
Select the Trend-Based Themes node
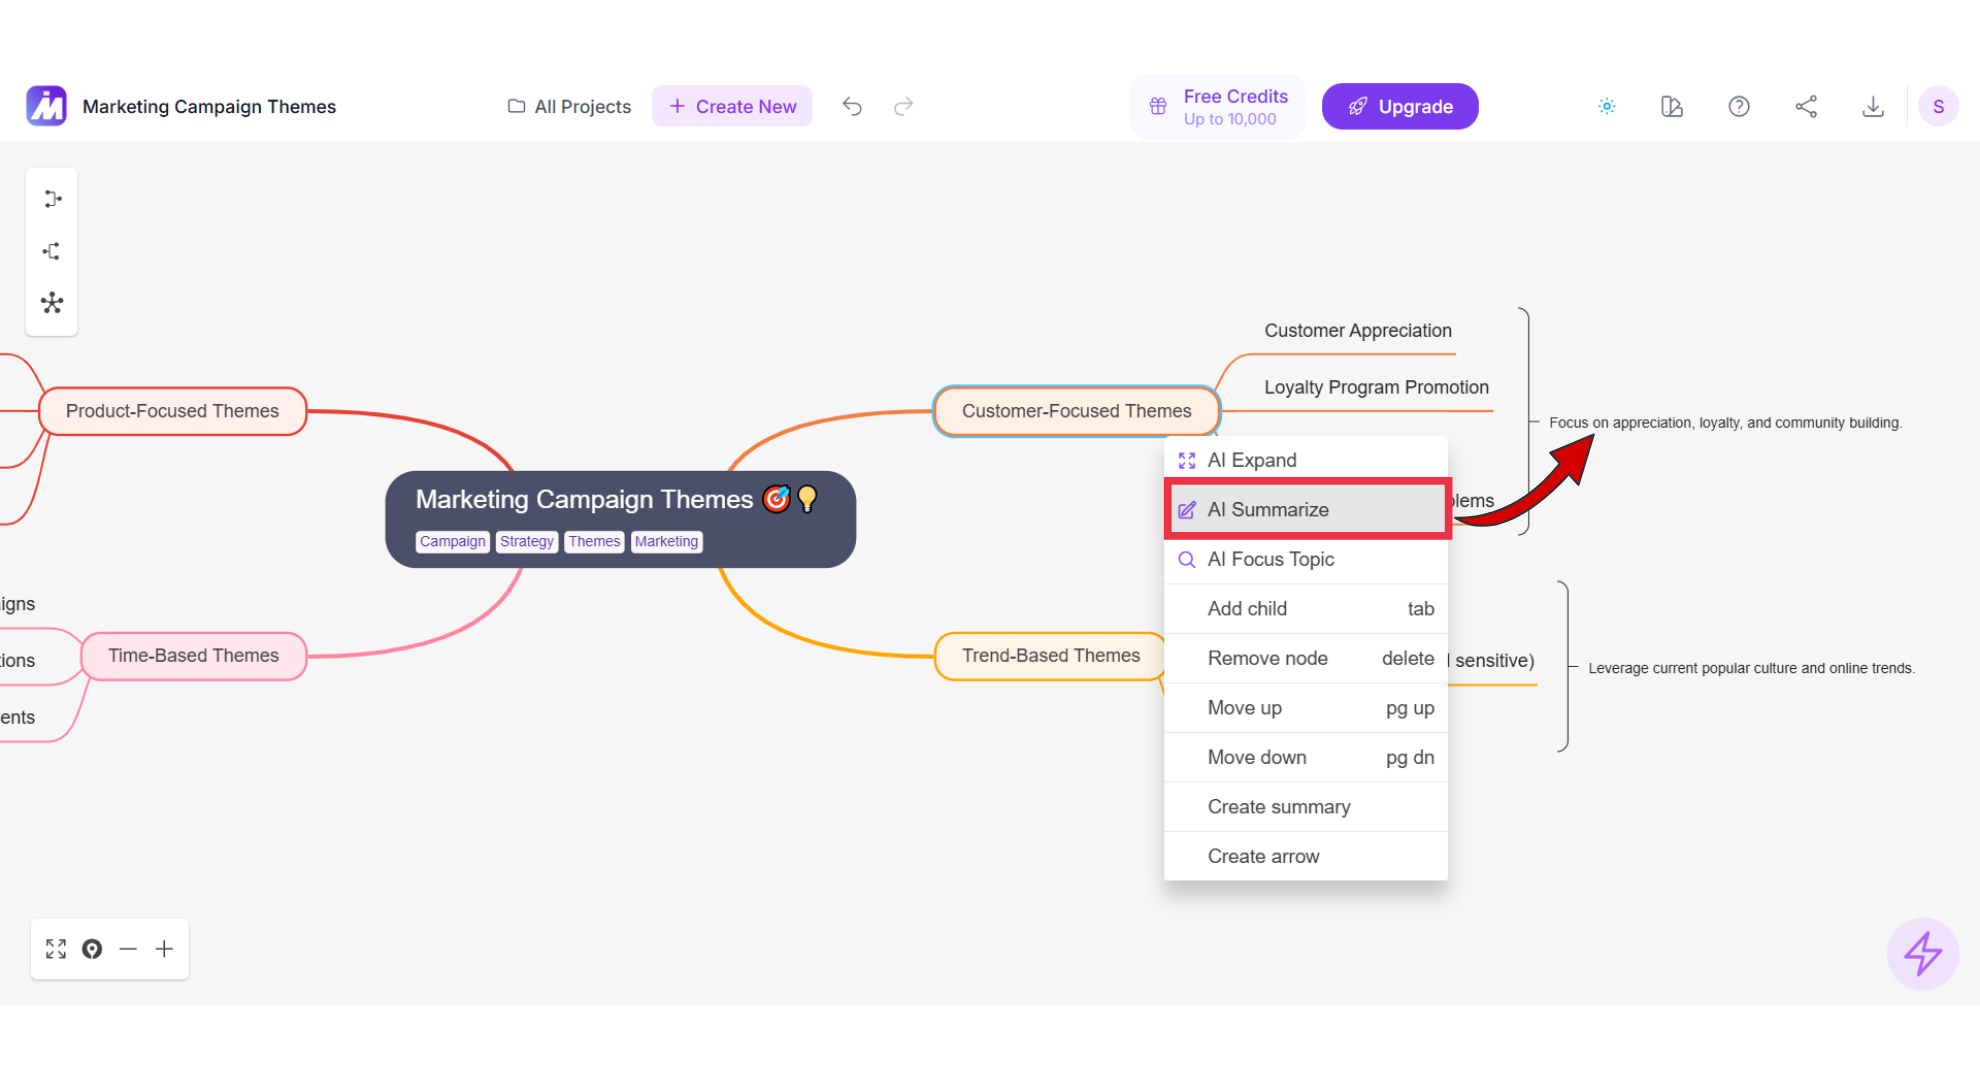(1050, 656)
